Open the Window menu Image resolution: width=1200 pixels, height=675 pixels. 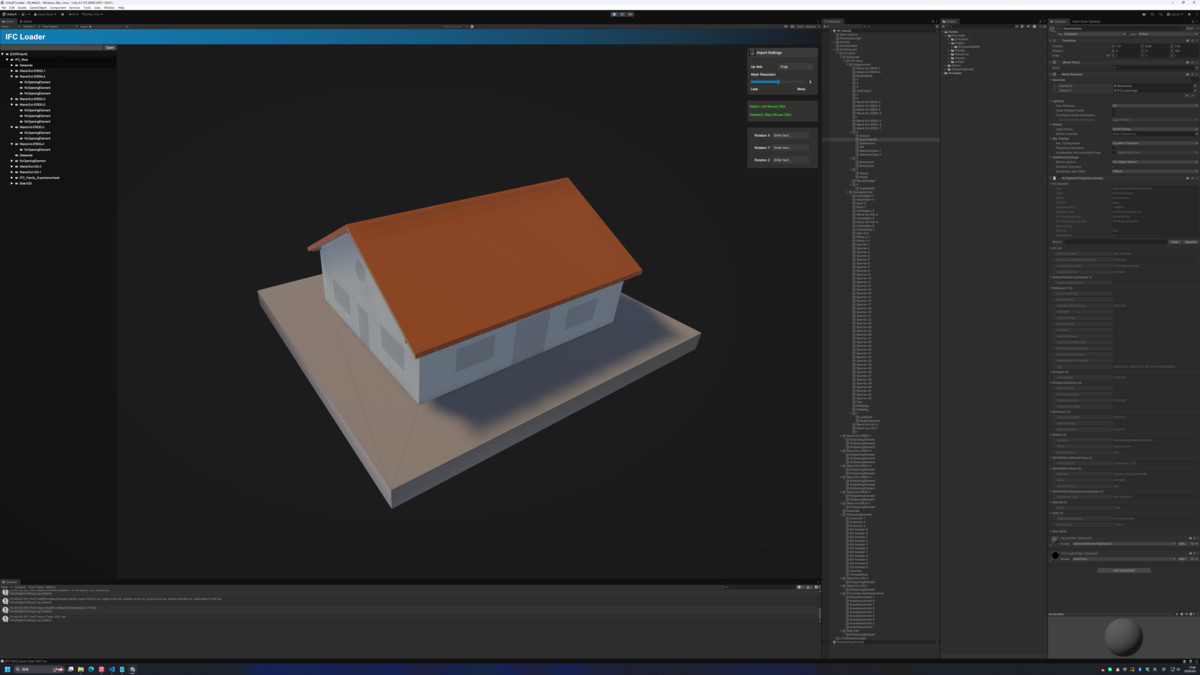(x=109, y=8)
